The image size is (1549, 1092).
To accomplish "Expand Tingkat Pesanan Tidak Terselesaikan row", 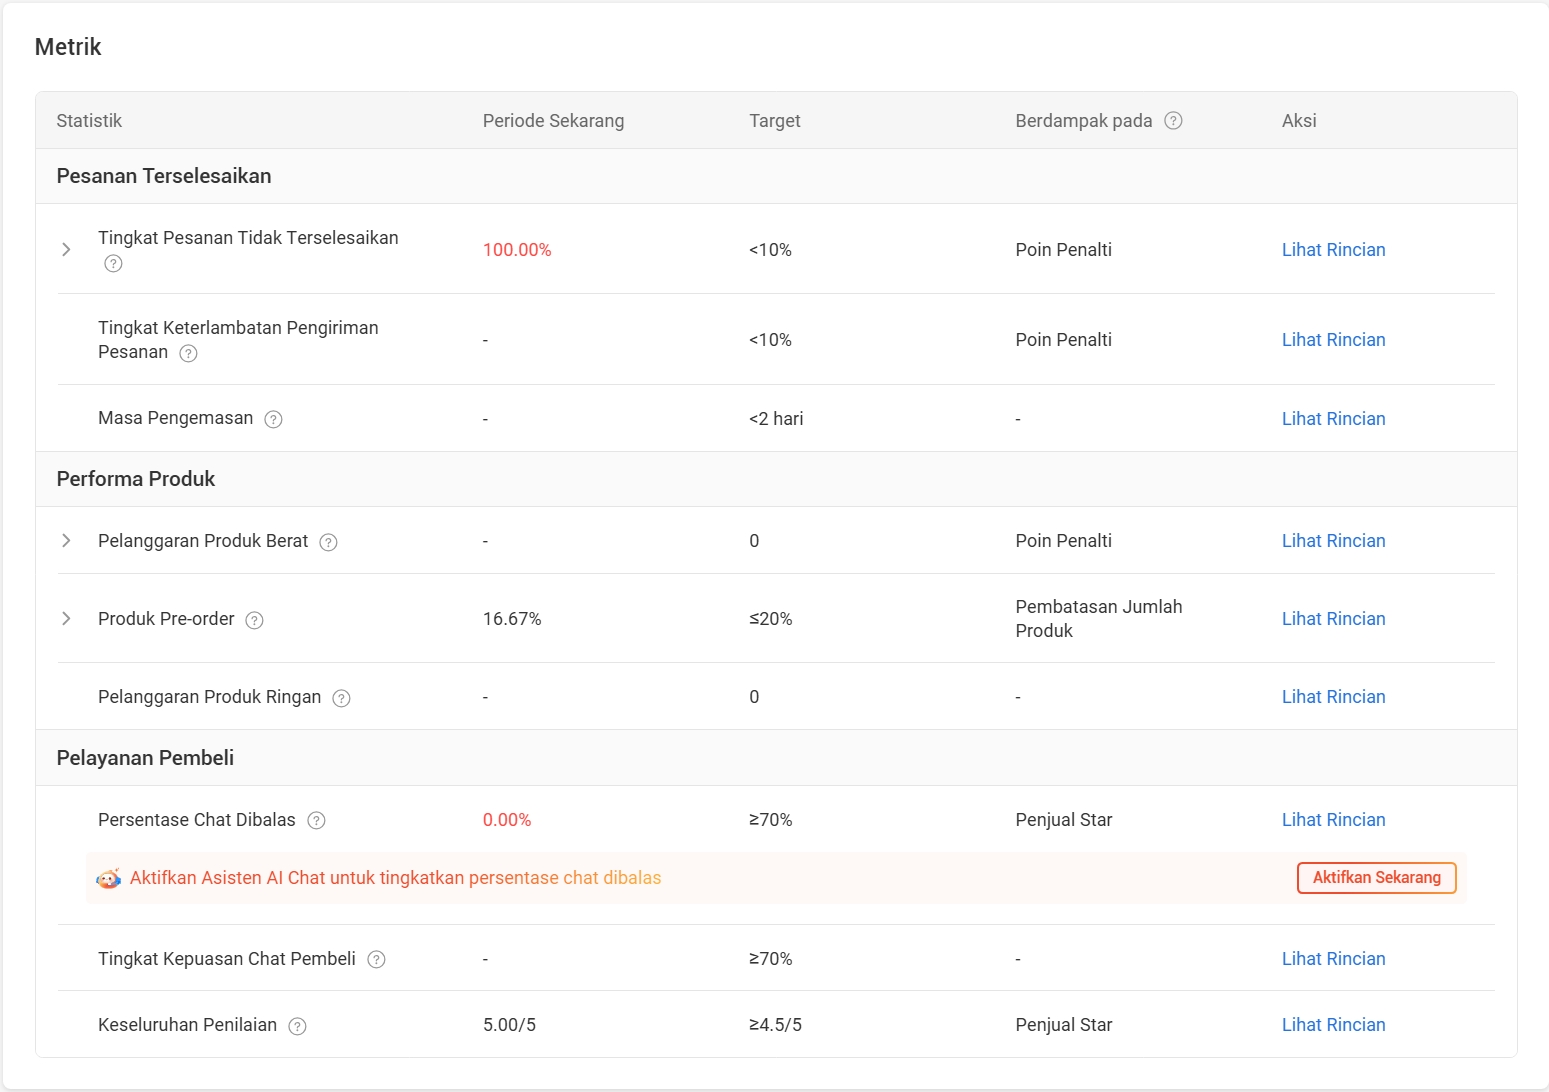I will (x=66, y=249).
